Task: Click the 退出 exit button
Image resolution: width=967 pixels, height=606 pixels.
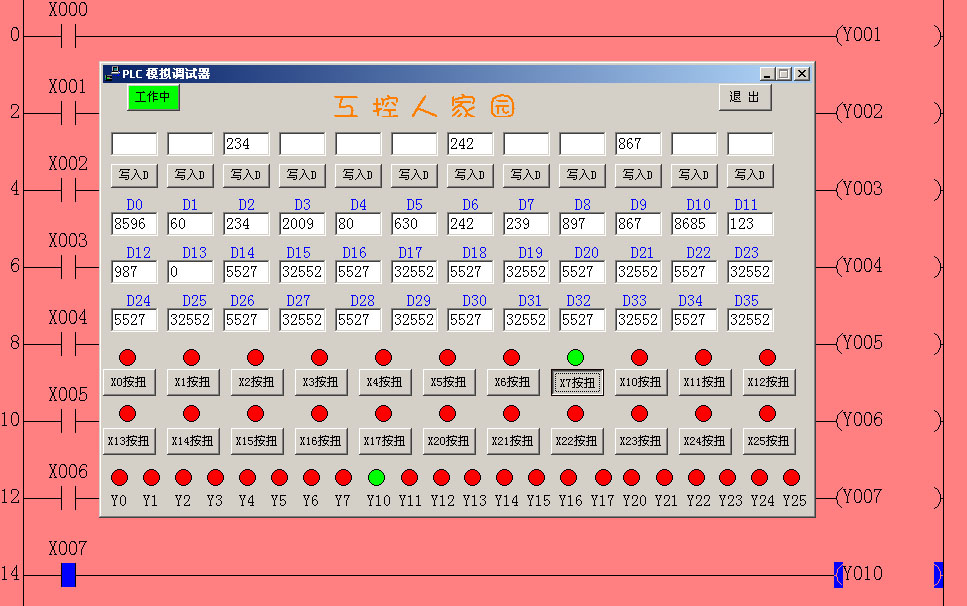Action: pos(745,97)
